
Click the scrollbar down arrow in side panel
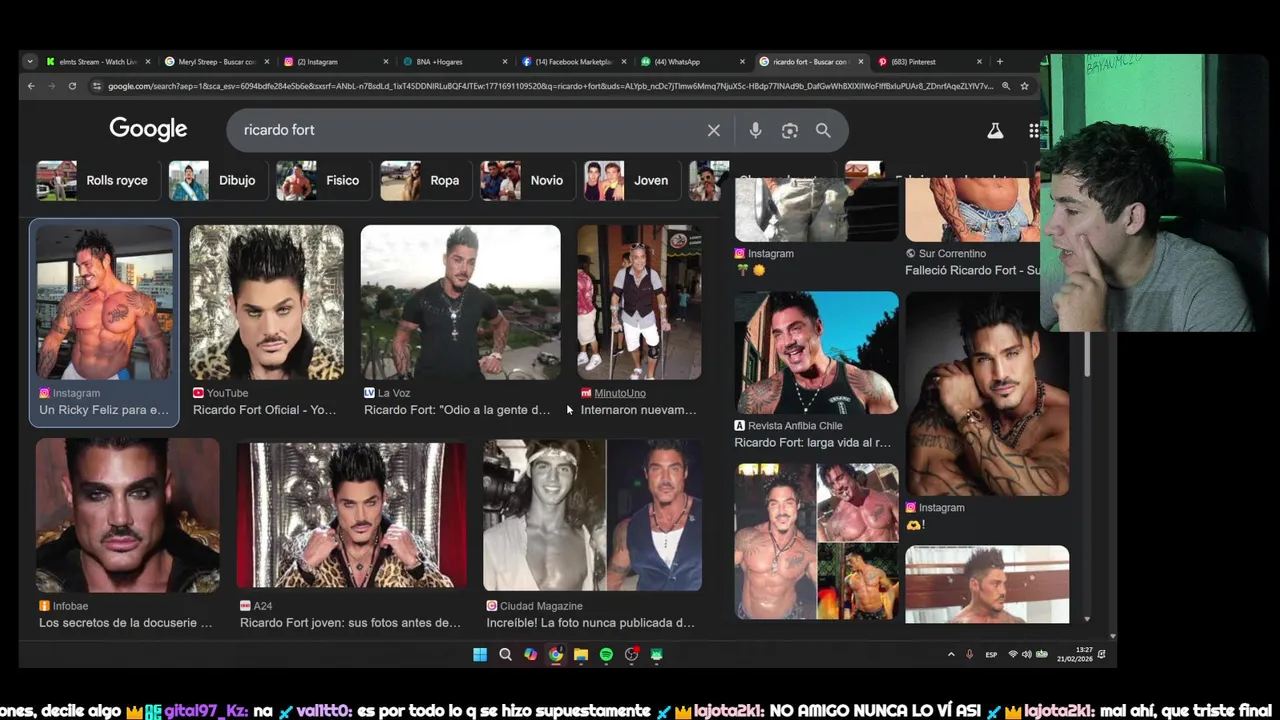(1087, 619)
